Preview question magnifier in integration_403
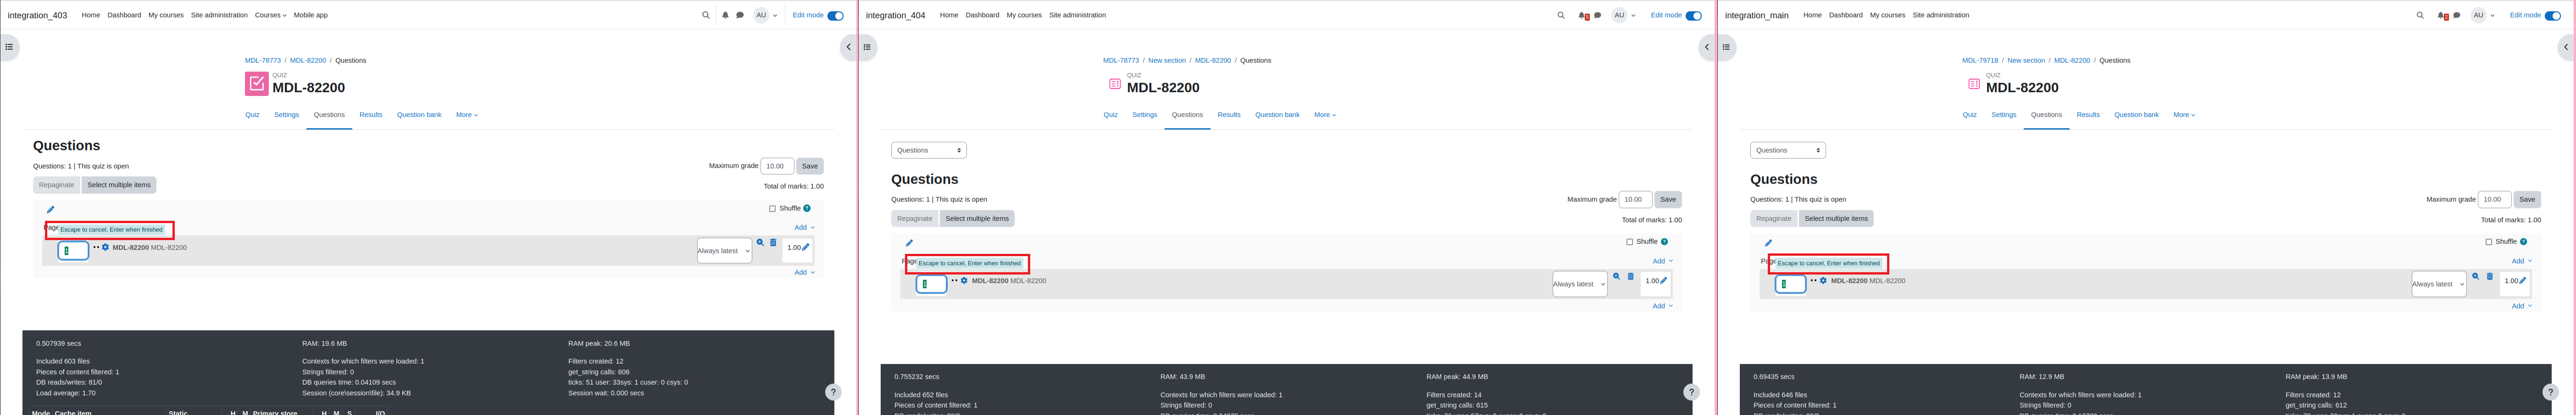The width and height of the screenshot is (2576, 415). pos(760,243)
